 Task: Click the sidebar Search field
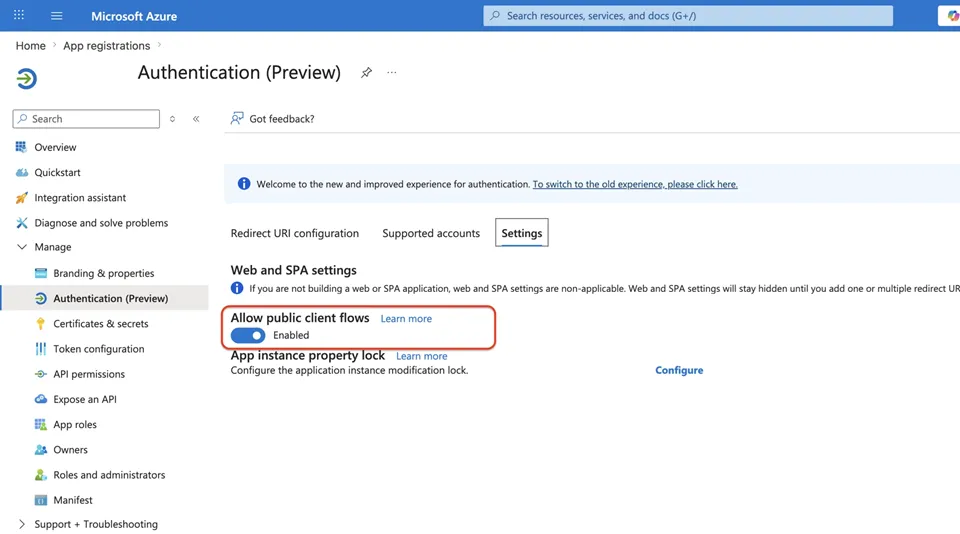click(86, 119)
